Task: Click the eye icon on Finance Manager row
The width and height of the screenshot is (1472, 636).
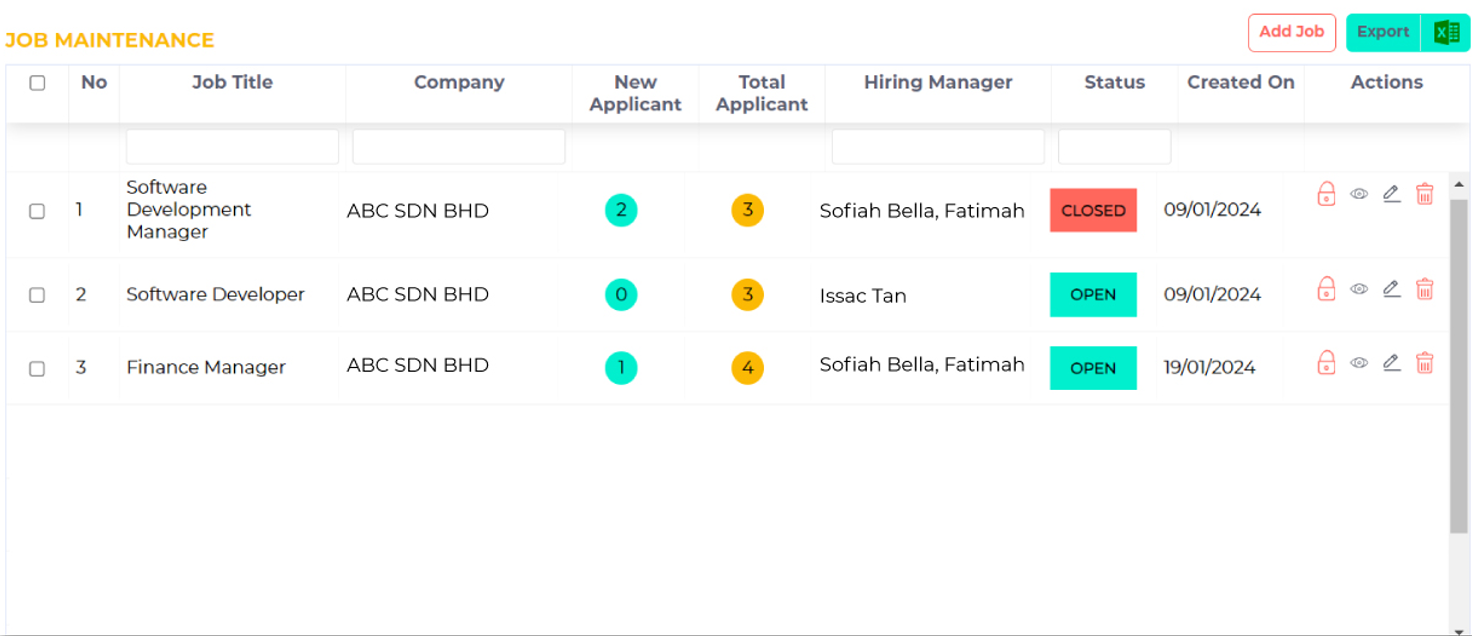Action: [x=1358, y=363]
